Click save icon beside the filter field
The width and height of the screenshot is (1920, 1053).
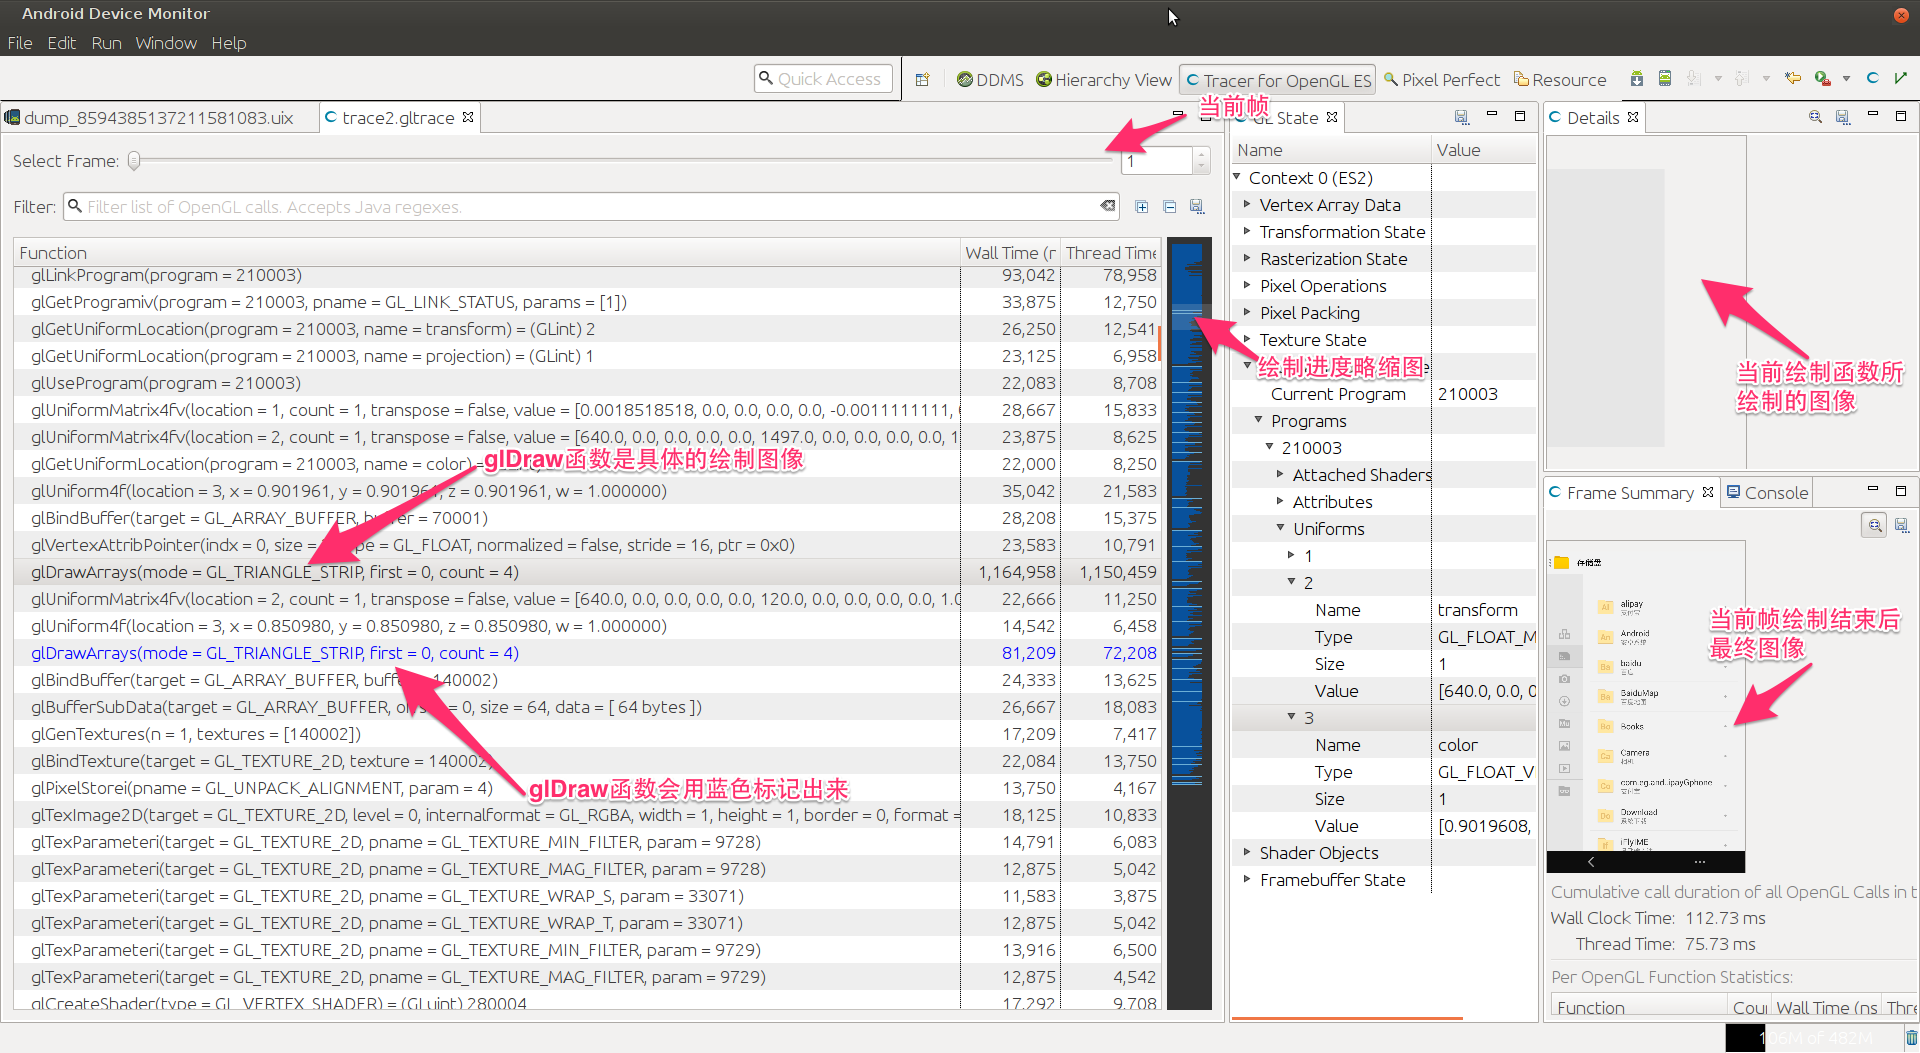[x=1197, y=207]
